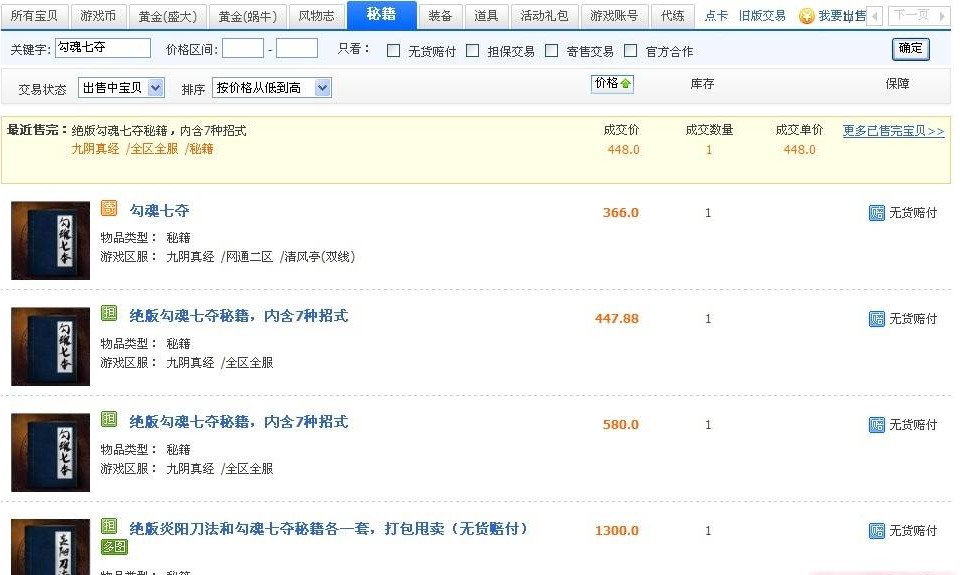Tick the 担保交易 checkbox
Viewport: 964px width, 575px height.
coord(473,51)
